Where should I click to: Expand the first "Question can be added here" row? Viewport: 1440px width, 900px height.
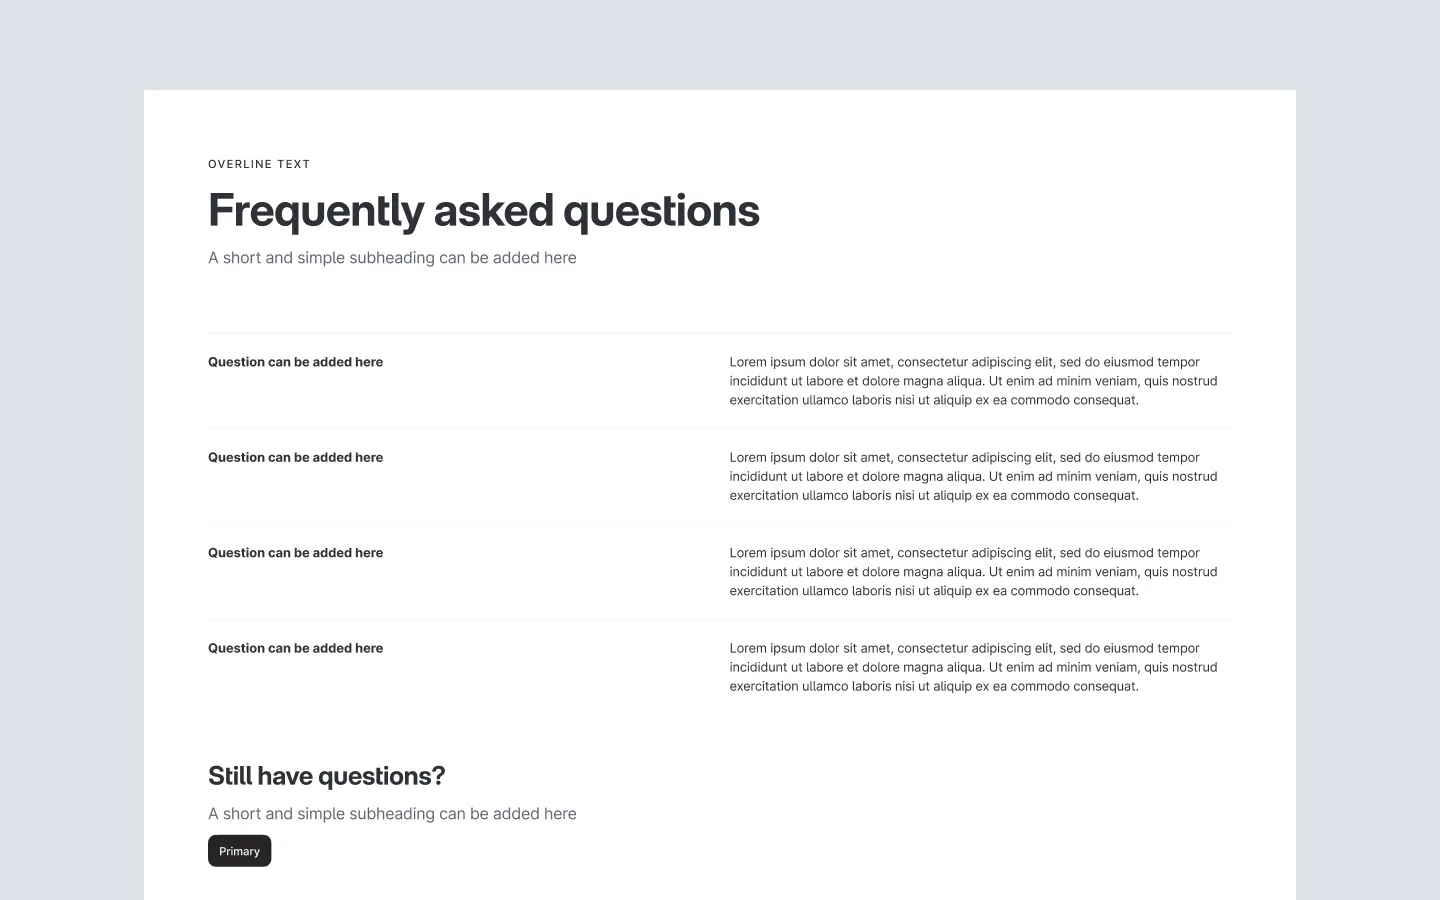click(295, 361)
